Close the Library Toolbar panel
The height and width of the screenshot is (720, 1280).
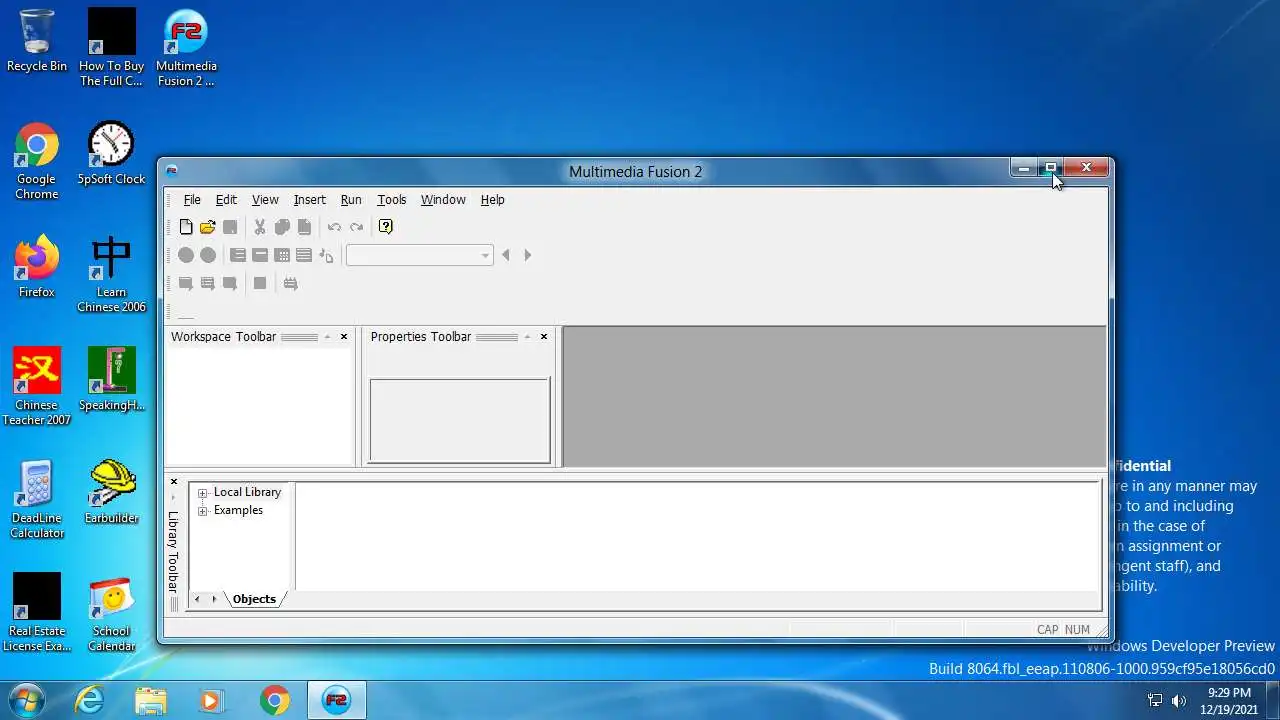[x=174, y=482]
